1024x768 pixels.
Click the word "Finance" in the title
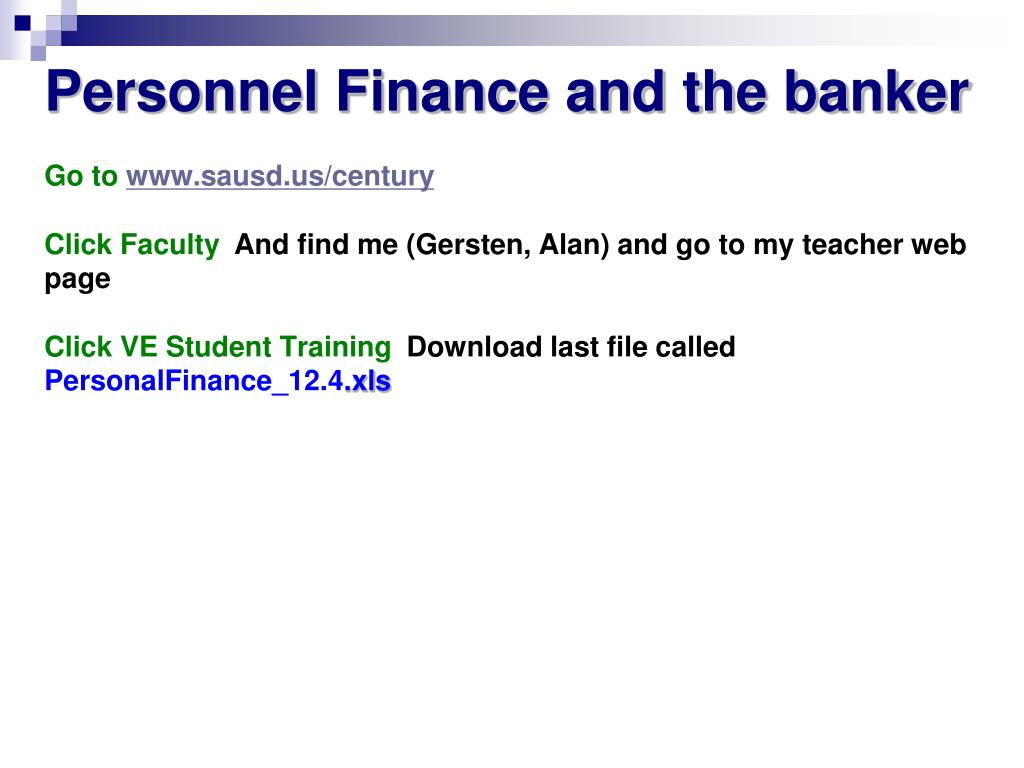tap(442, 93)
